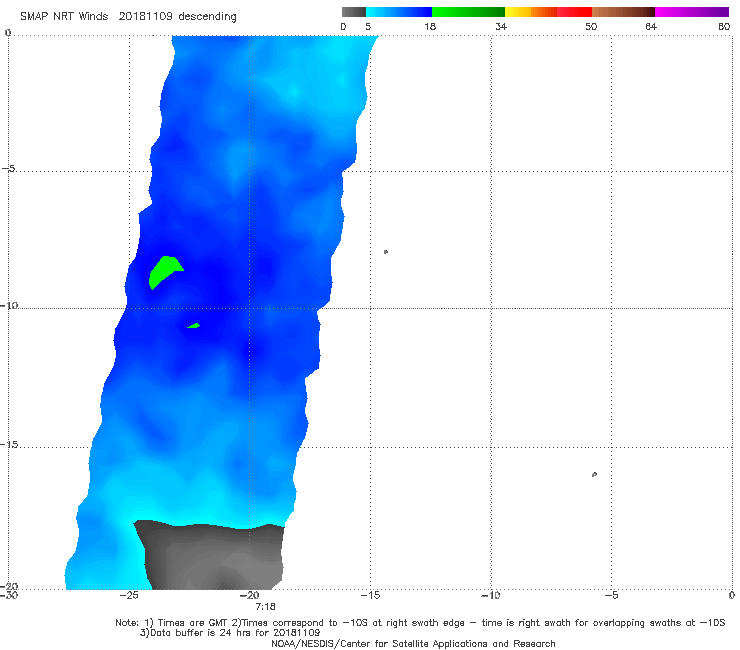Screen dimensions: 740x650
Task: Click the longitude axis label '-20'
Action: point(250,595)
